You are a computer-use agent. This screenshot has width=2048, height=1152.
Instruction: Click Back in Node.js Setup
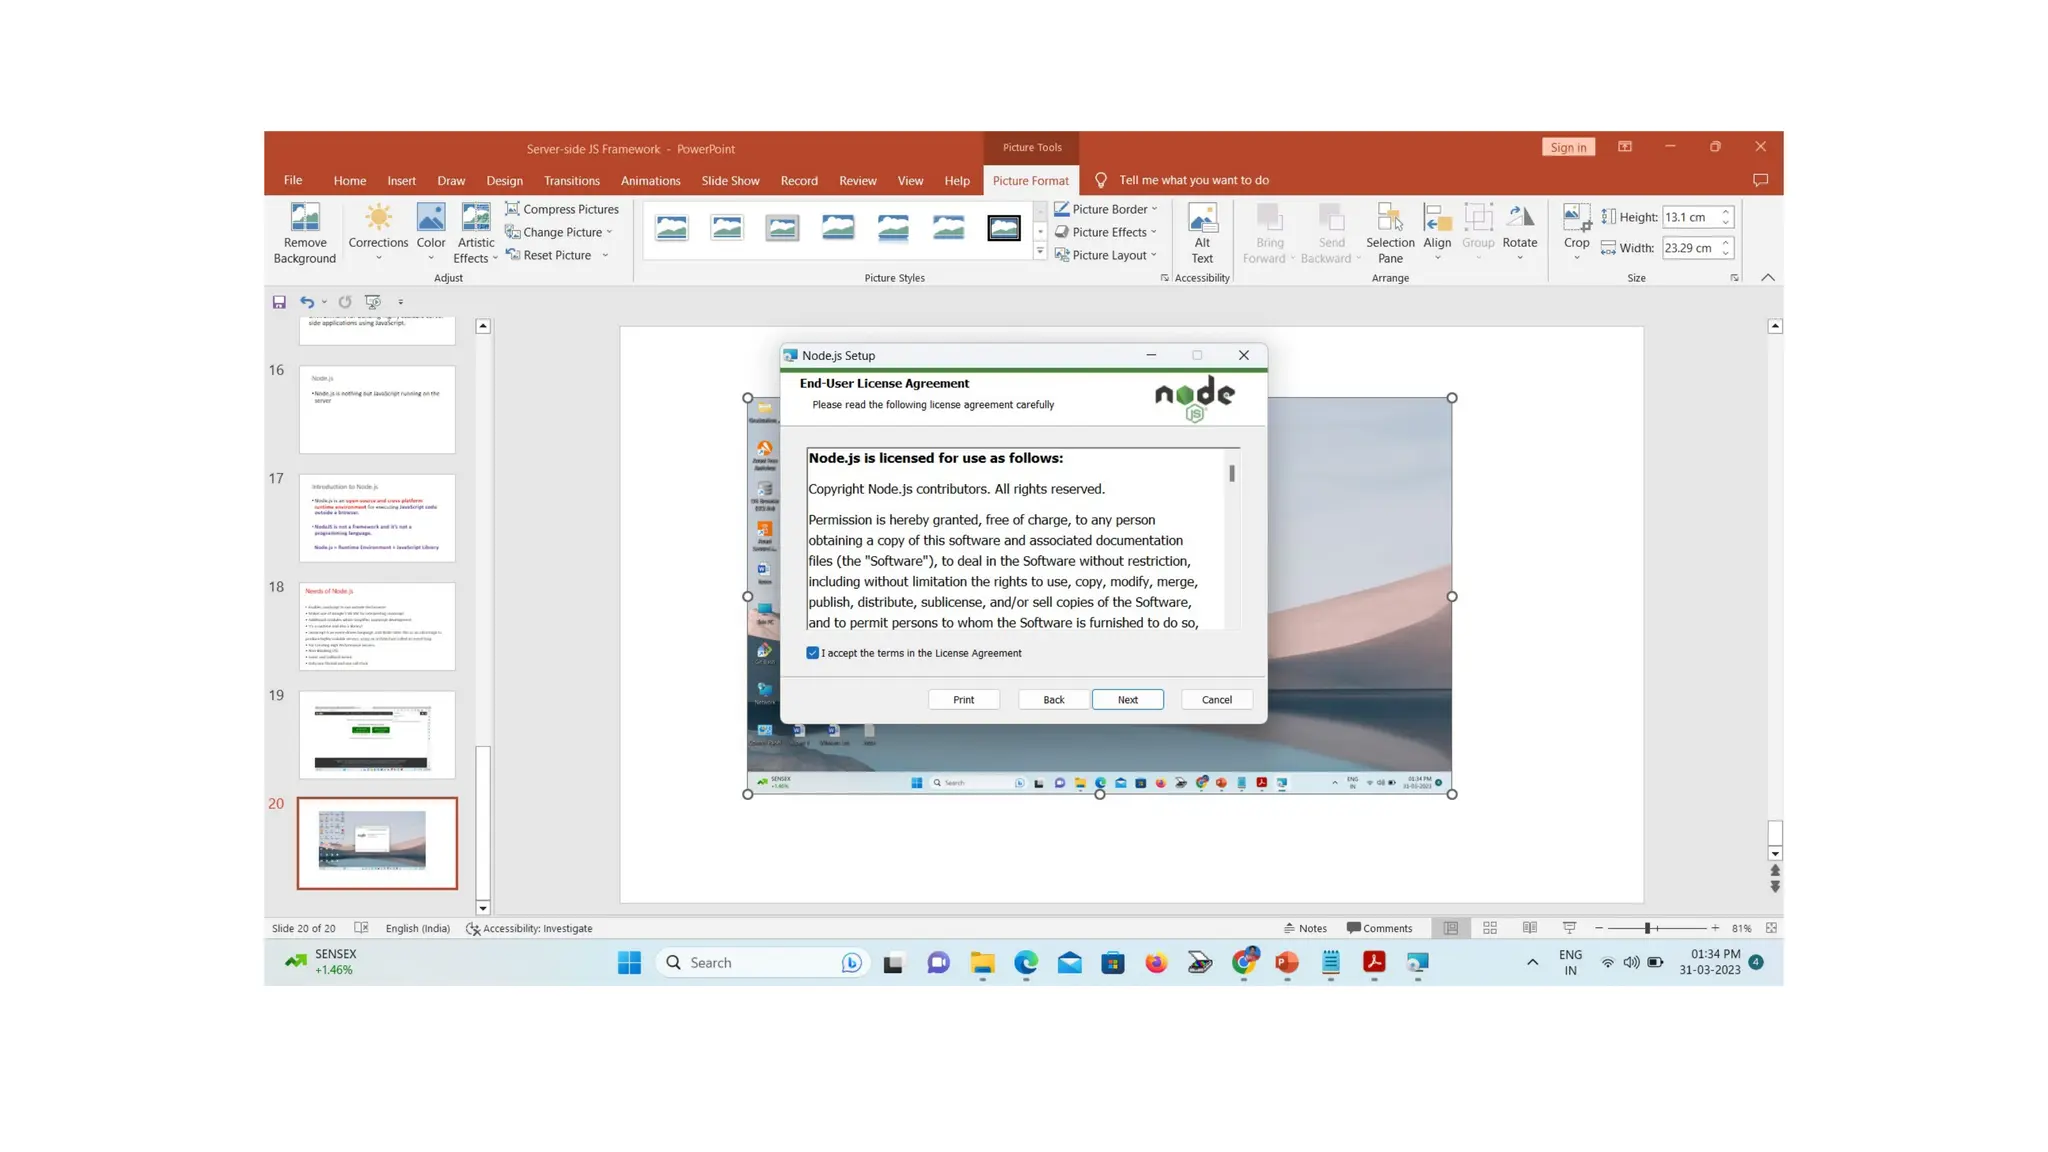1054,700
